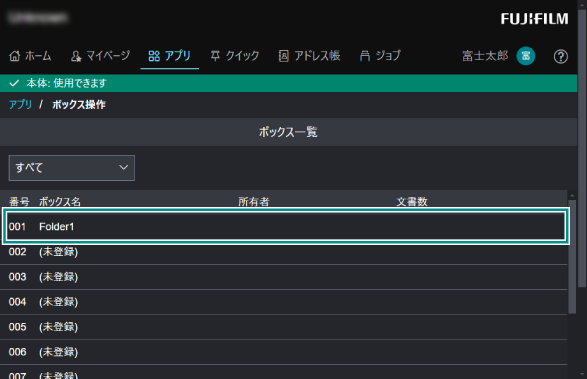Click the アプリ grid icon
This screenshot has width=587, height=379.
click(154, 56)
